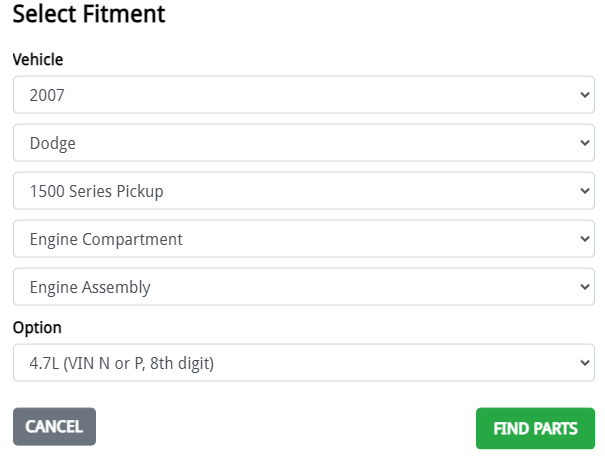Click the Vehicle field label
The height and width of the screenshot is (462, 605).
38,60
